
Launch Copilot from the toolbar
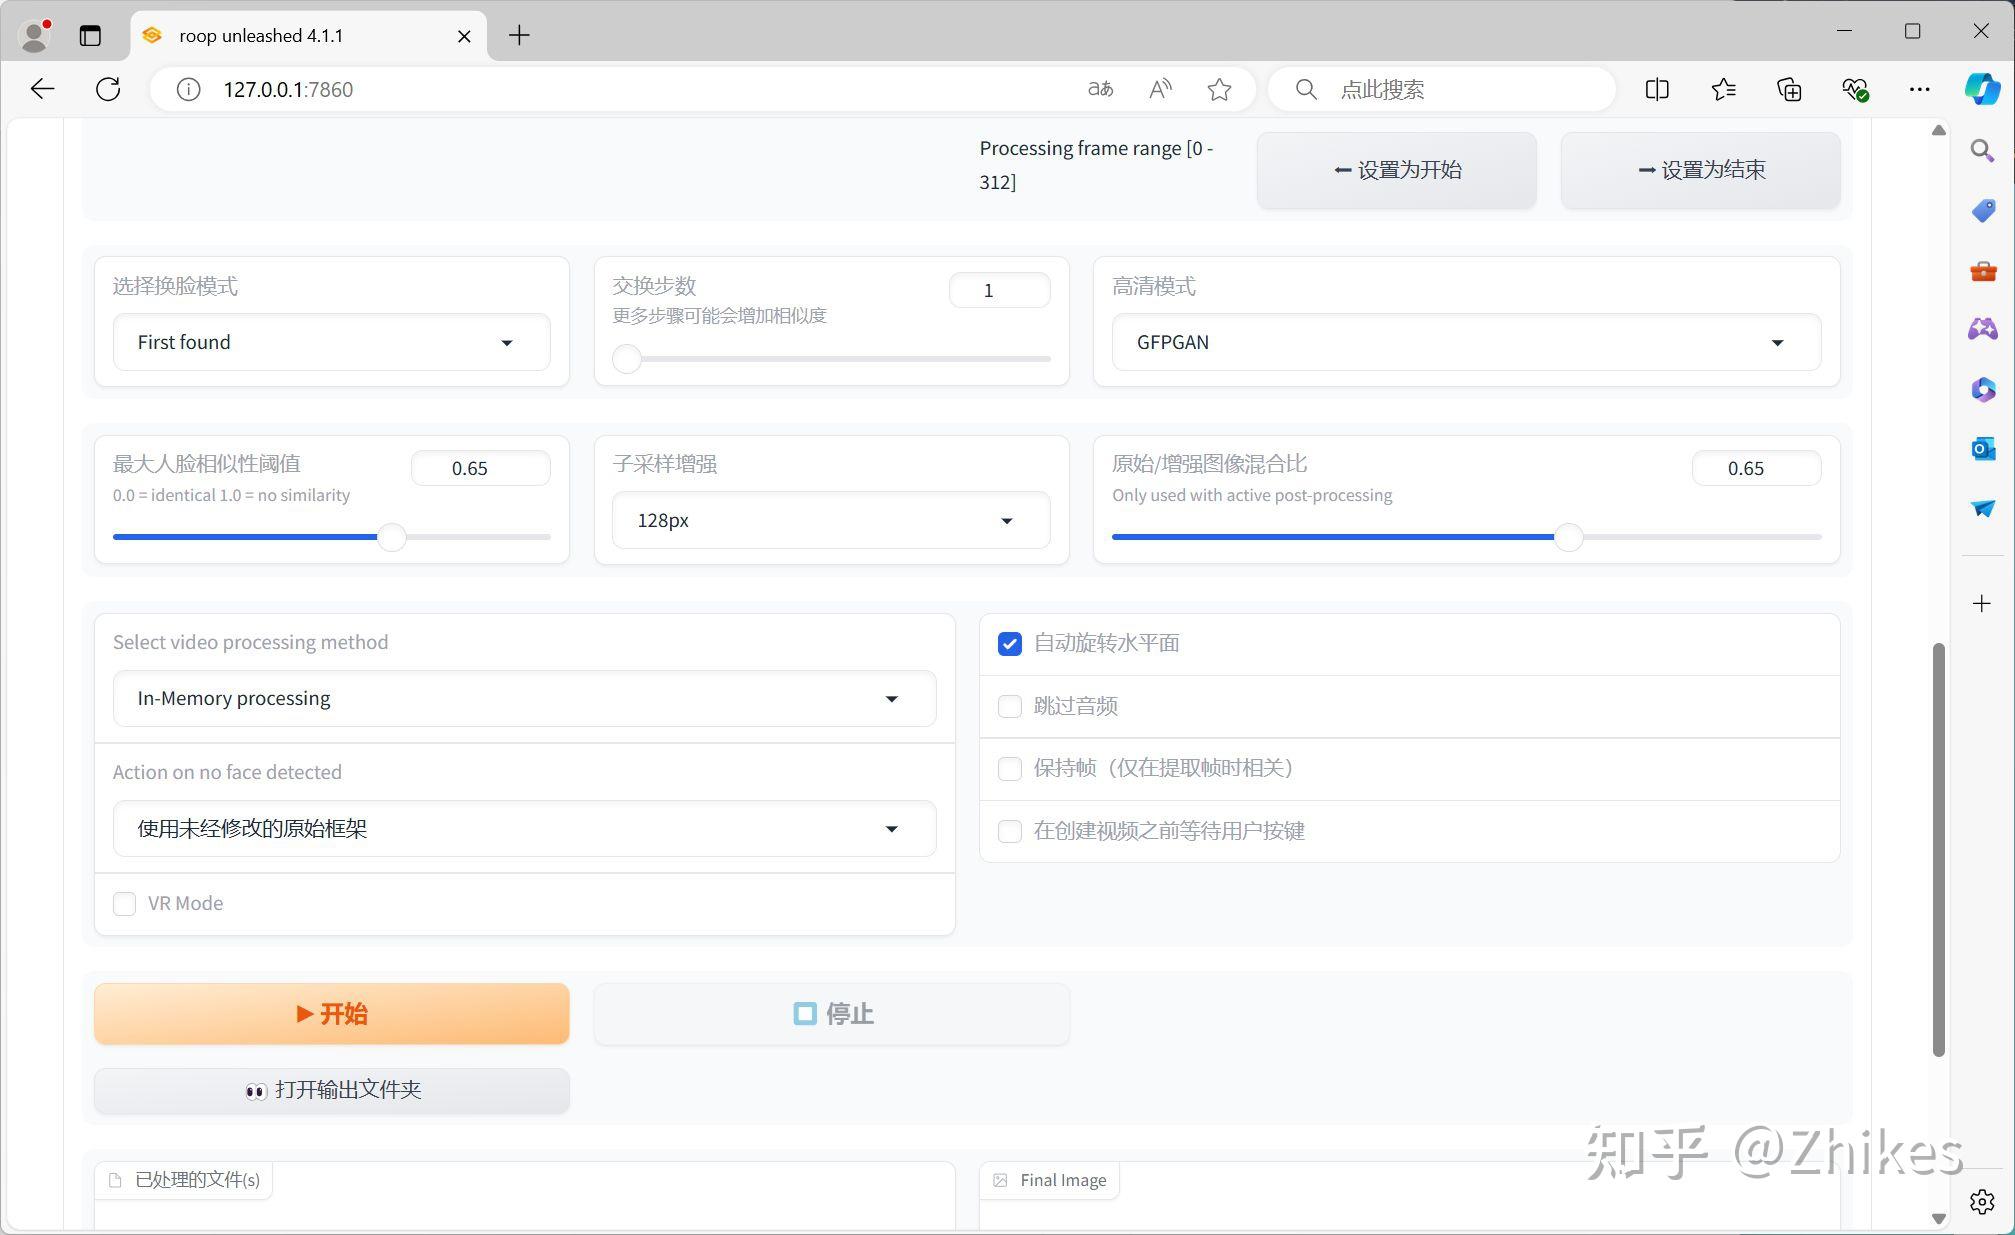pyautogui.click(x=1982, y=89)
